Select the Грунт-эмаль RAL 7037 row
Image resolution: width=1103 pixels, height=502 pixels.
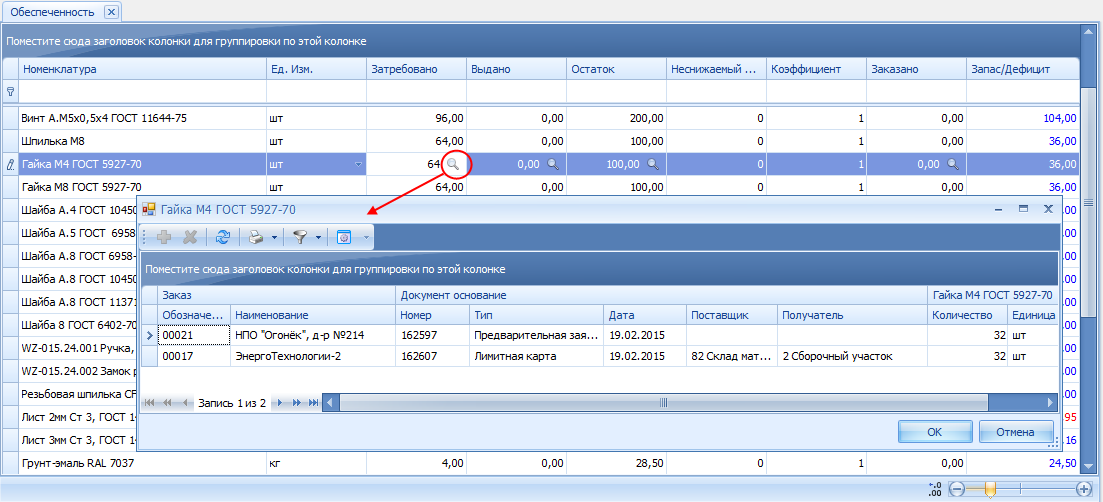click(540, 463)
